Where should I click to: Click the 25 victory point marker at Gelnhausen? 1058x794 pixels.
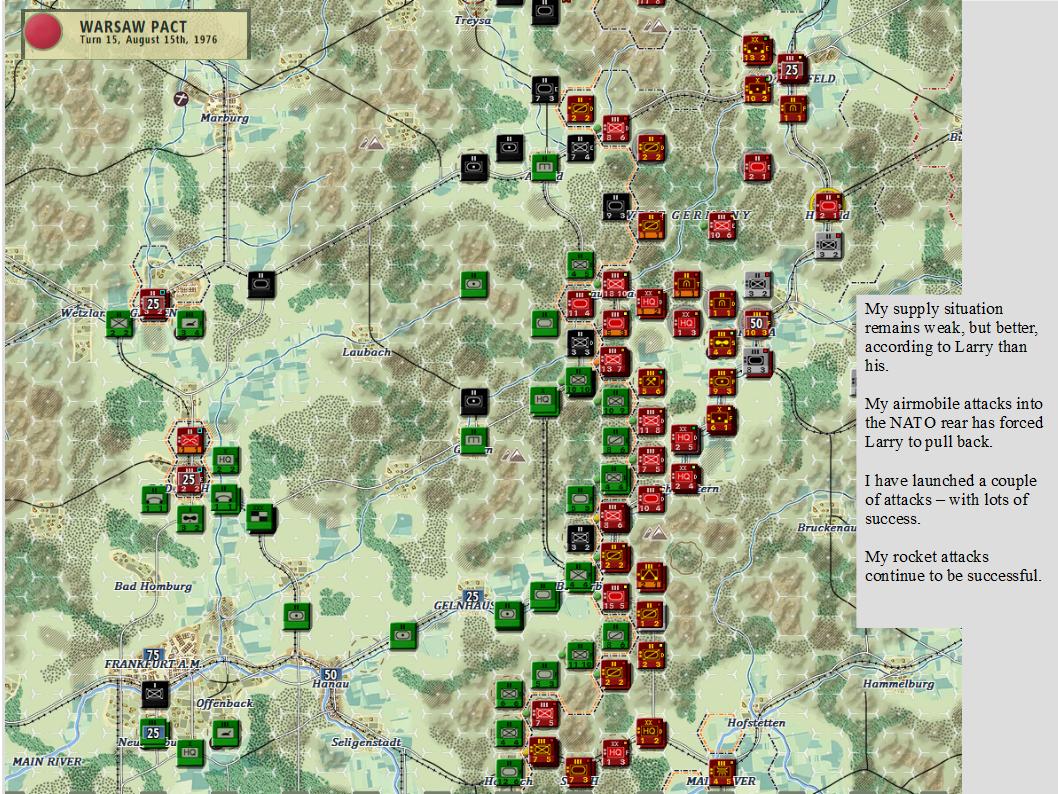pos(472,596)
